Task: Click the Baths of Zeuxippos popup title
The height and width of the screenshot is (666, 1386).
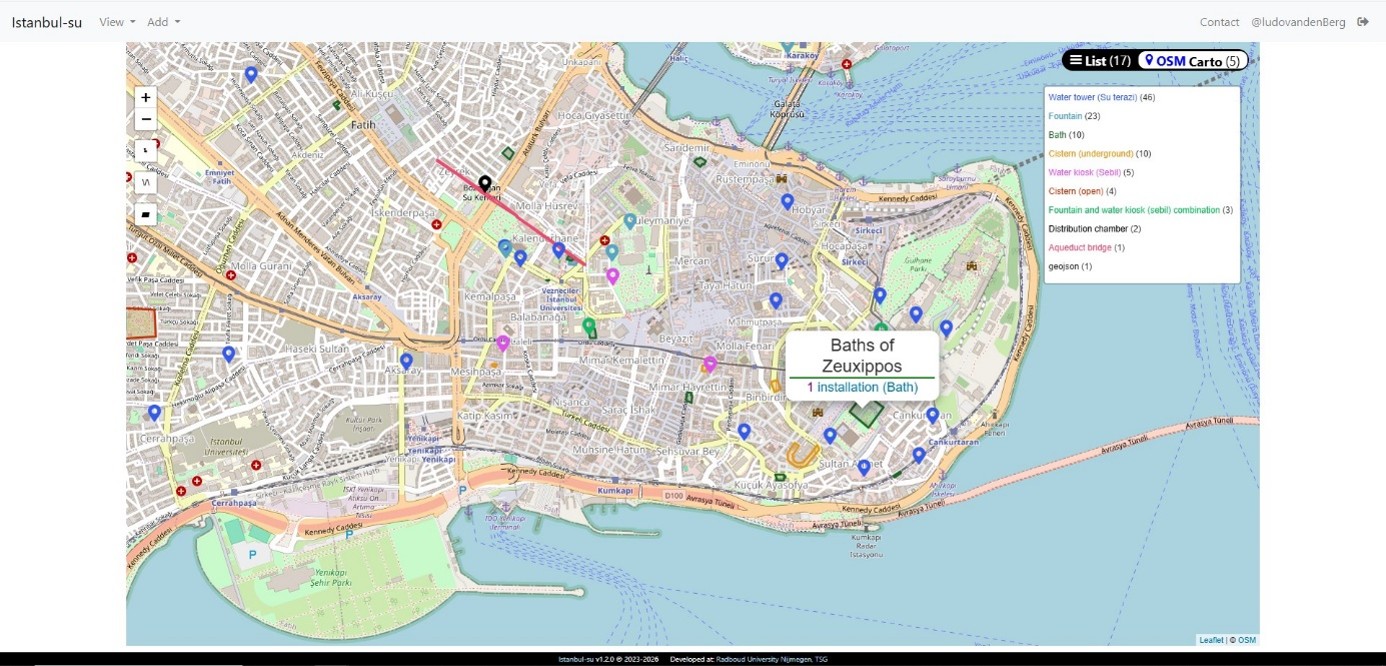Action: (862, 356)
